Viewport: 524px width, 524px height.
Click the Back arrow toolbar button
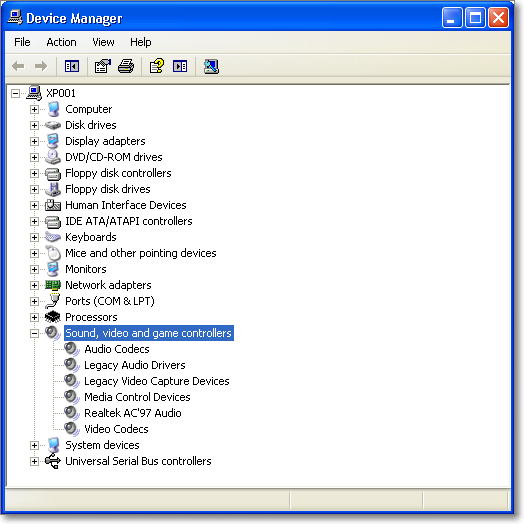pos(18,66)
